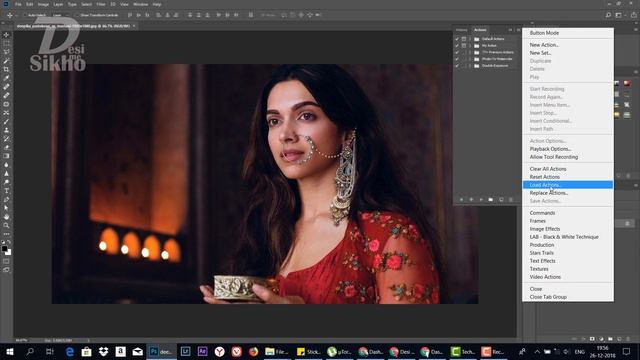The width and height of the screenshot is (640, 360).
Task: Select the Clone Stamp tool
Action: tap(6, 130)
